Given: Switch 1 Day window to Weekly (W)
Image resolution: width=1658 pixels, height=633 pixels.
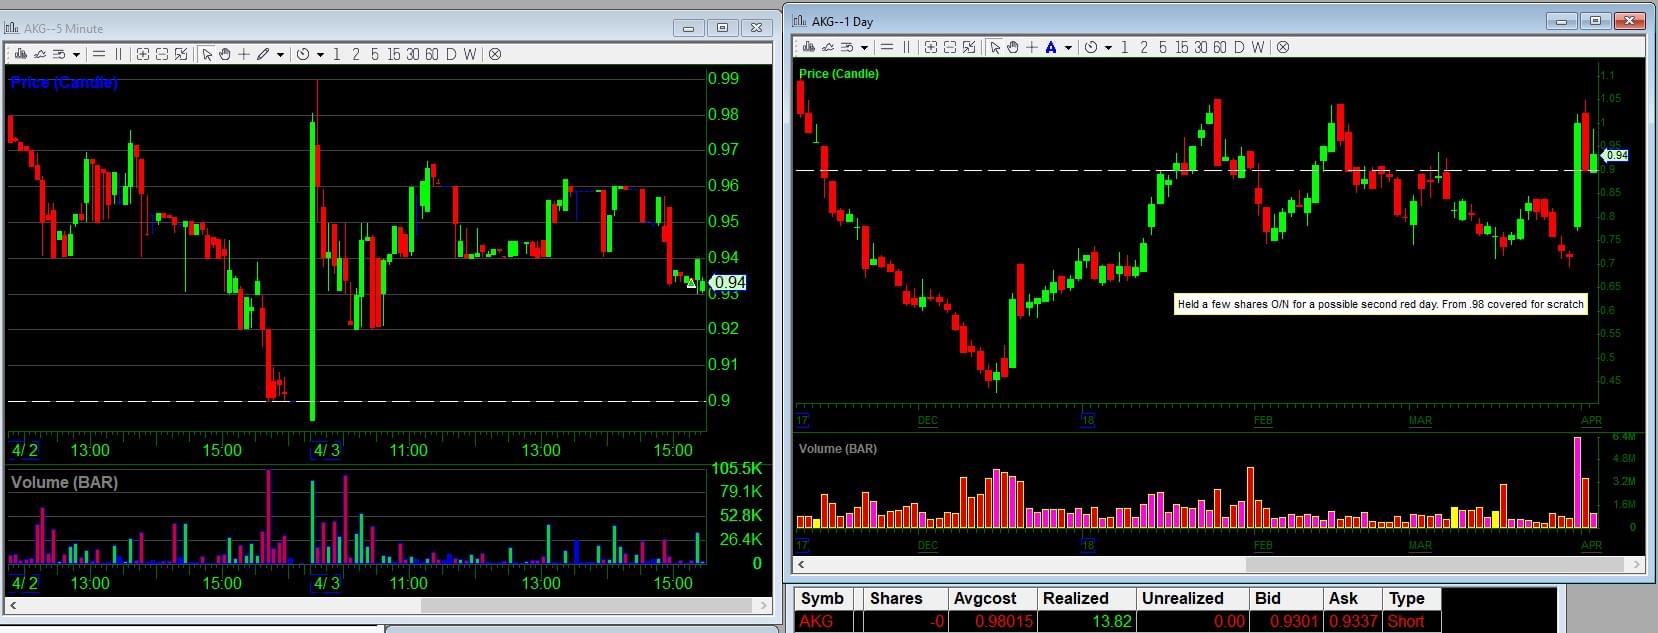Looking at the screenshot, I should pyautogui.click(x=1258, y=47).
